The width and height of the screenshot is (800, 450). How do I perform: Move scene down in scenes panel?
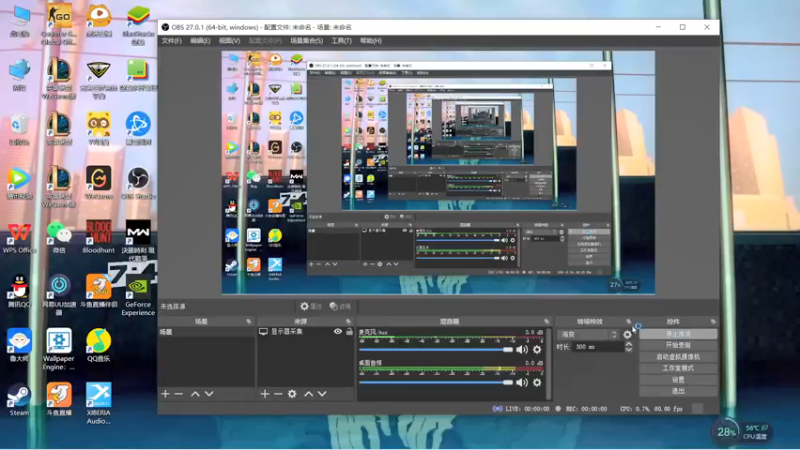(209, 394)
